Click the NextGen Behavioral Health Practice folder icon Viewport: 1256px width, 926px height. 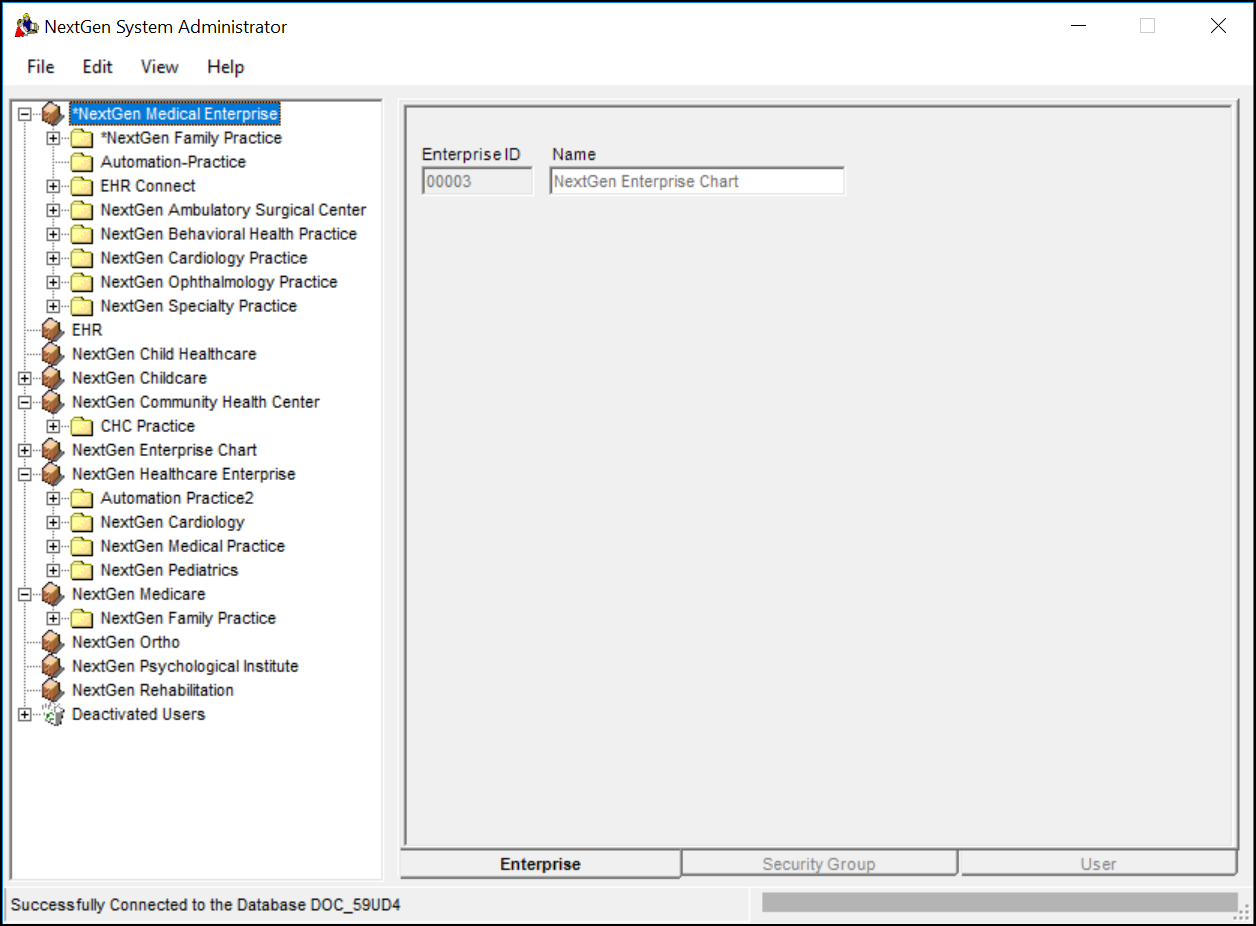pyautogui.click(x=82, y=234)
